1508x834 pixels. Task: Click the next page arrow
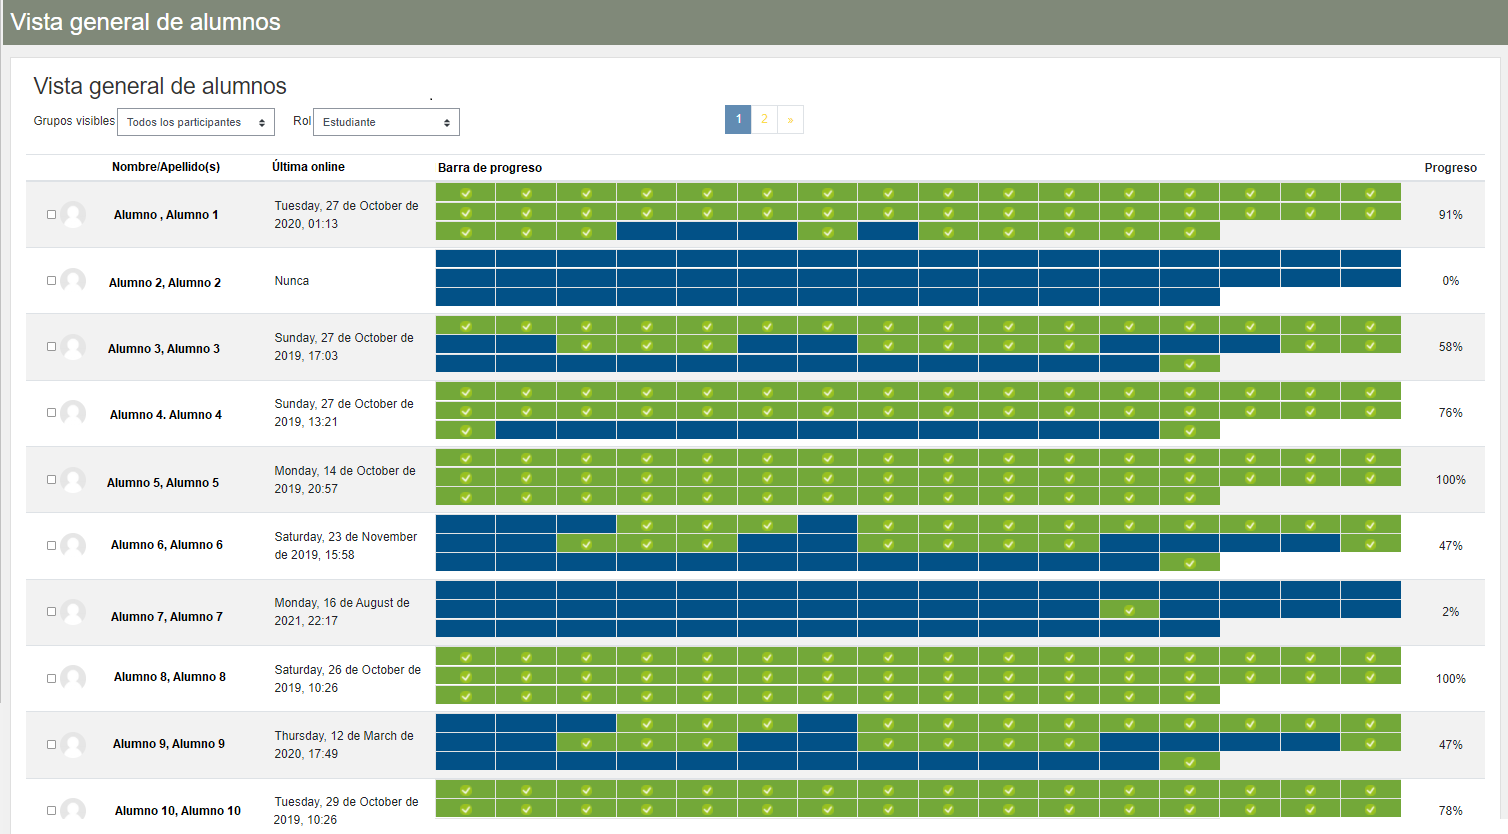(x=790, y=119)
